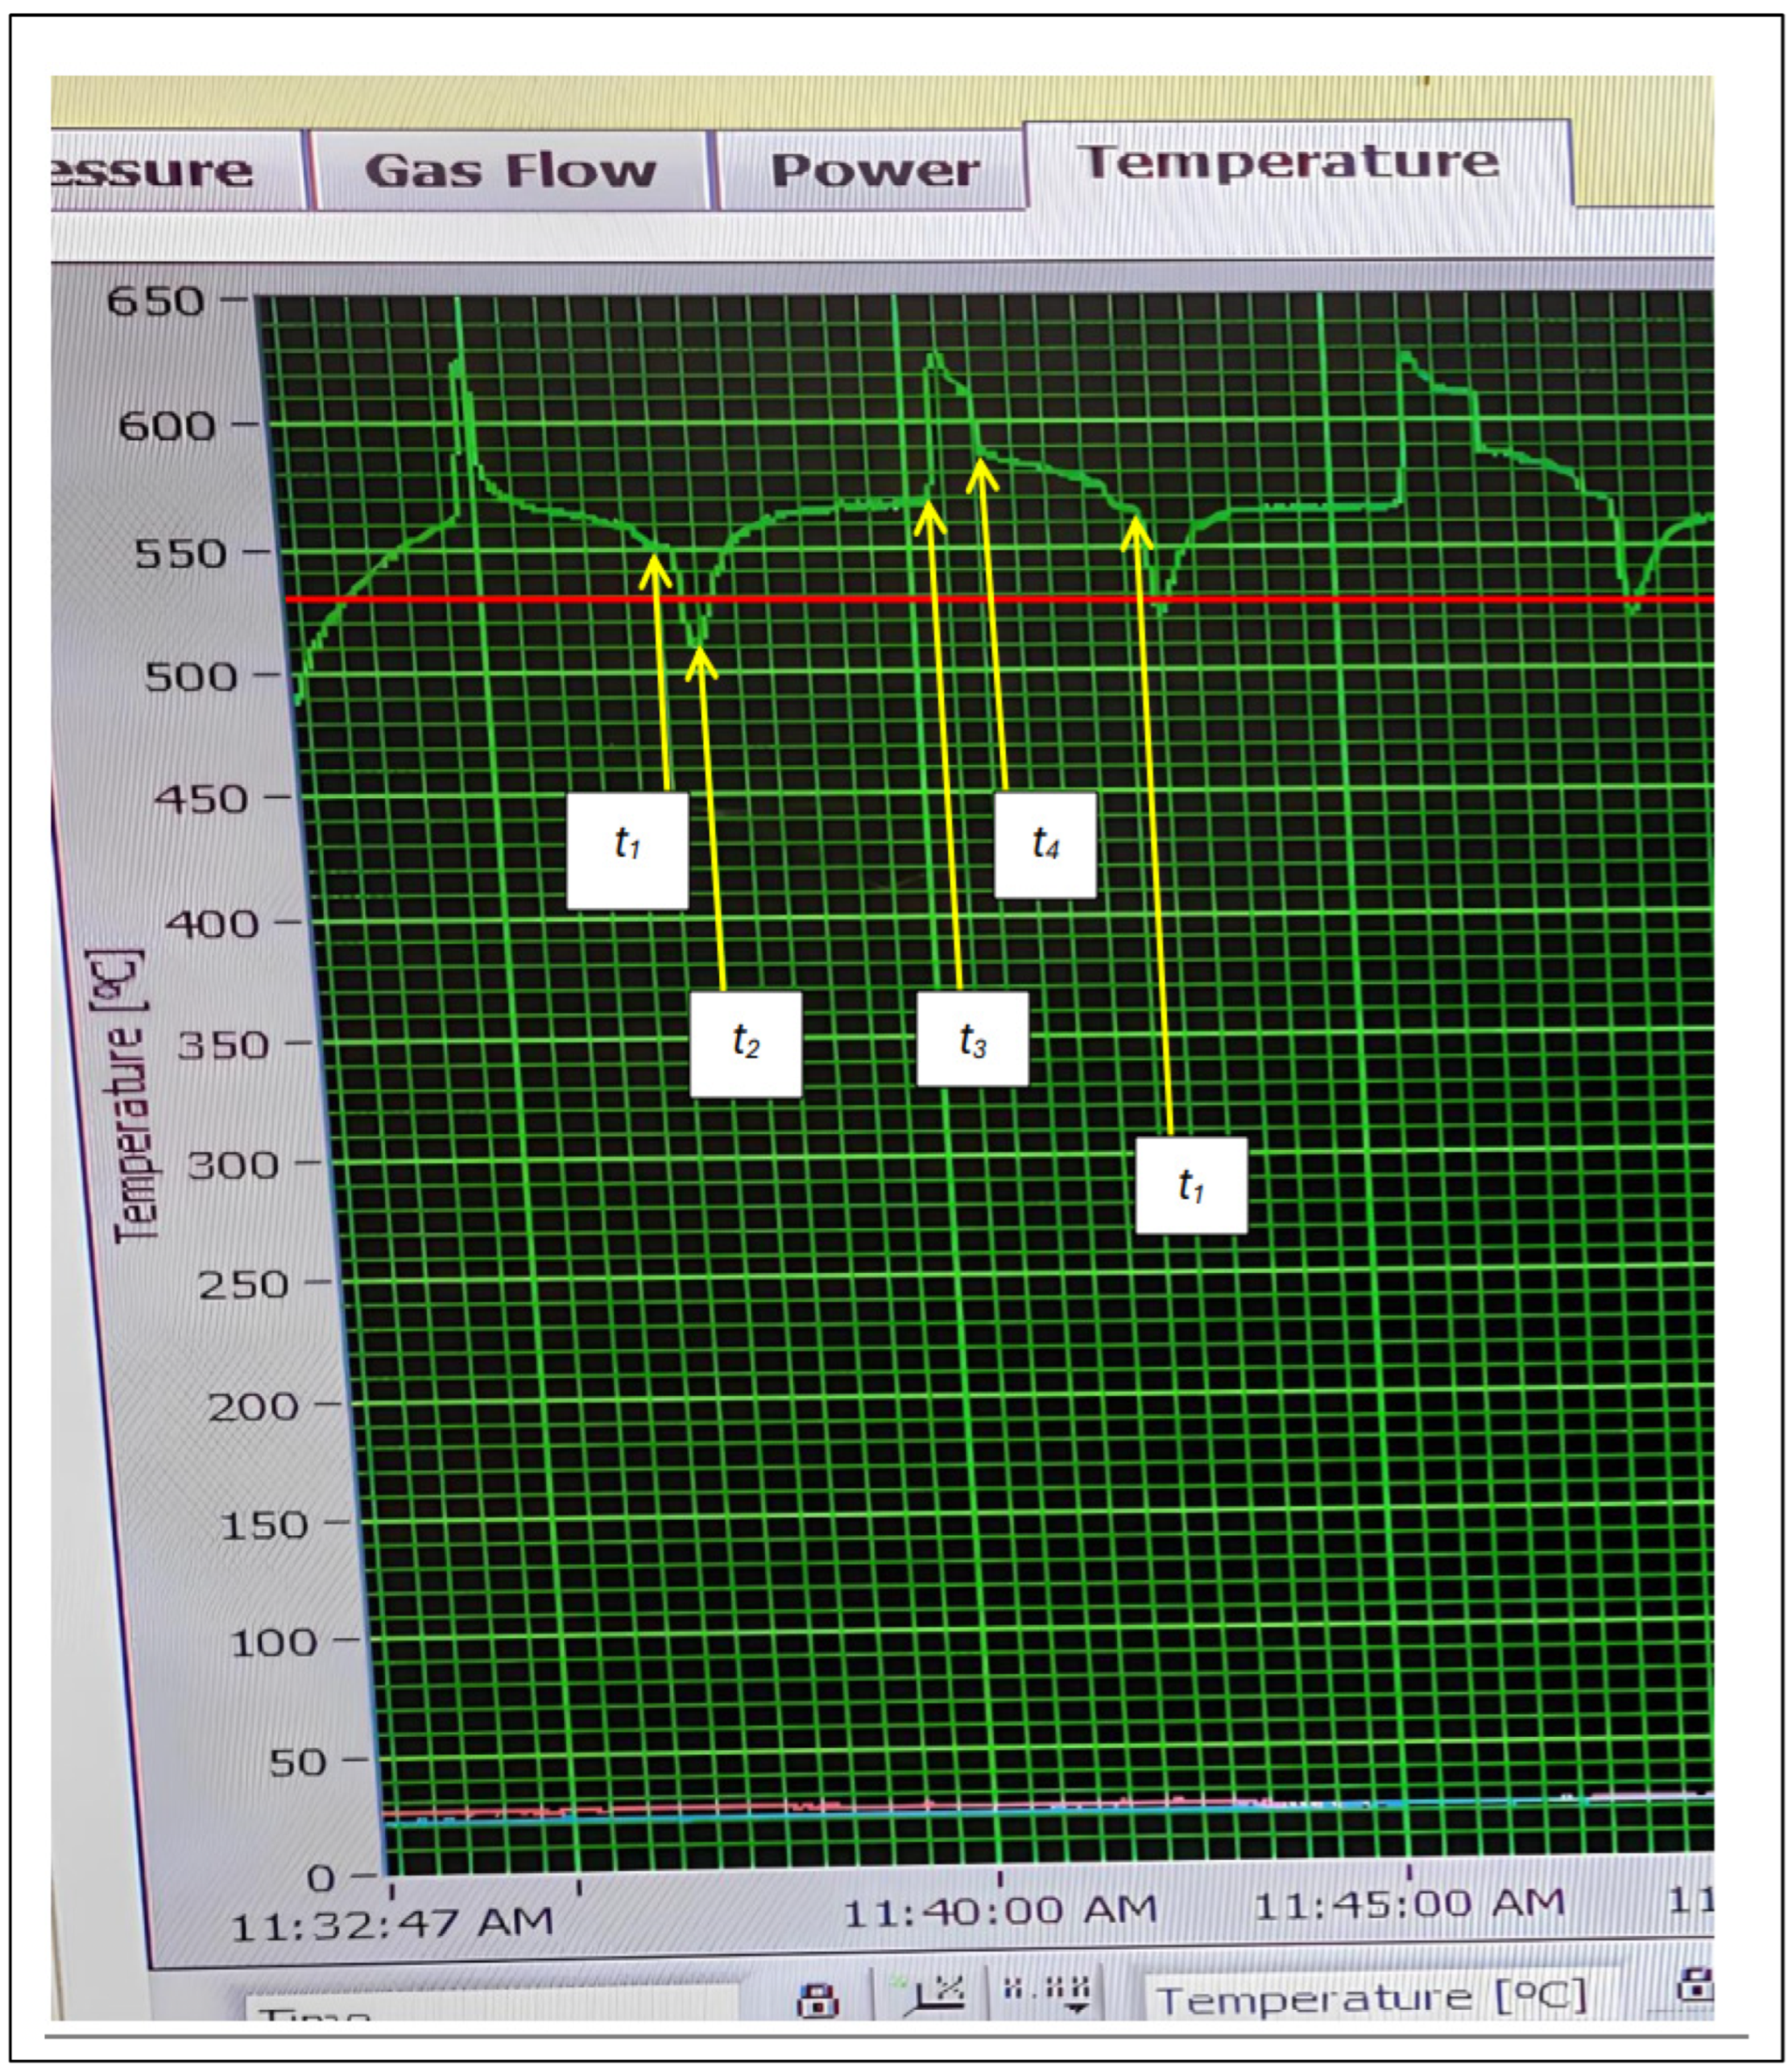This screenshot has height=2072, width=1792.
Task: Click the 650 maximum y-axis value
Action: pos(156,300)
